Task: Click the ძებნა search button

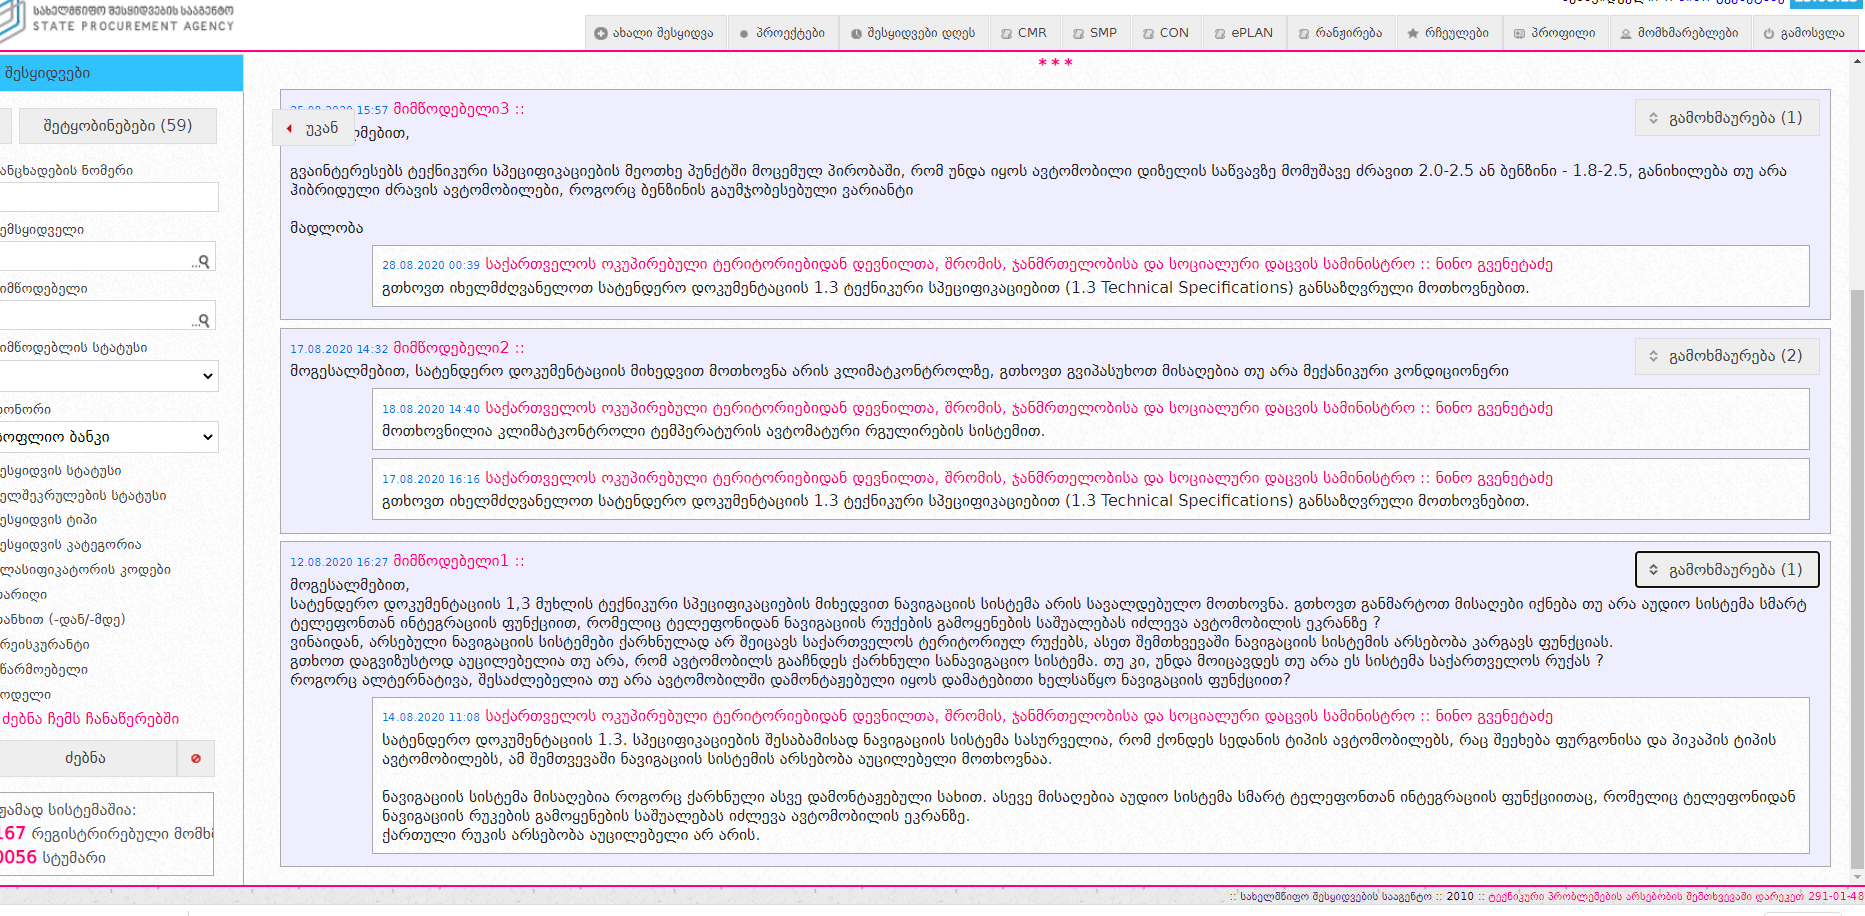Action: pyautogui.click(x=86, y=759)
